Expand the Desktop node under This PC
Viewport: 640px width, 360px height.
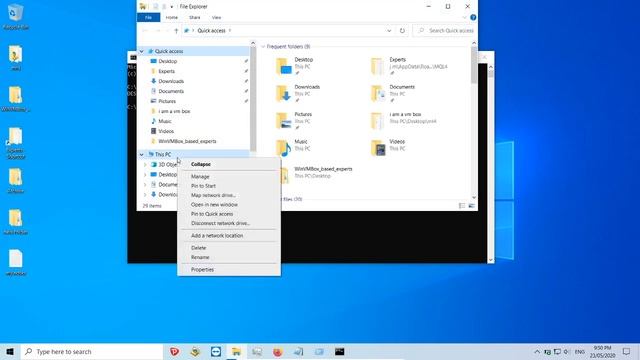coord(145,175)
